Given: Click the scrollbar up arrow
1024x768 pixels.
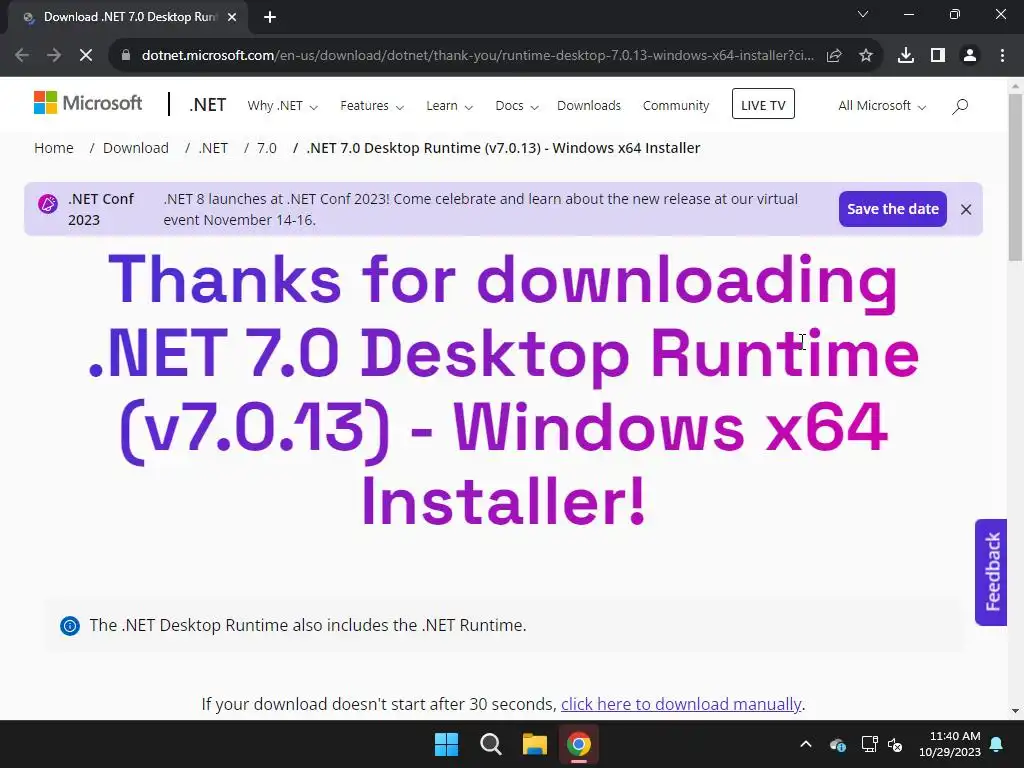Looking at the screenshot, I should click(x=1015, y=86).
